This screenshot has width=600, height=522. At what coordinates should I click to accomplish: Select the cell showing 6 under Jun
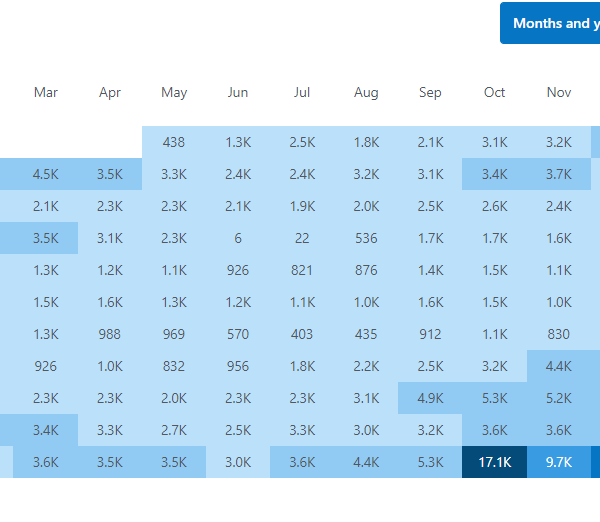tap(238, 238)
